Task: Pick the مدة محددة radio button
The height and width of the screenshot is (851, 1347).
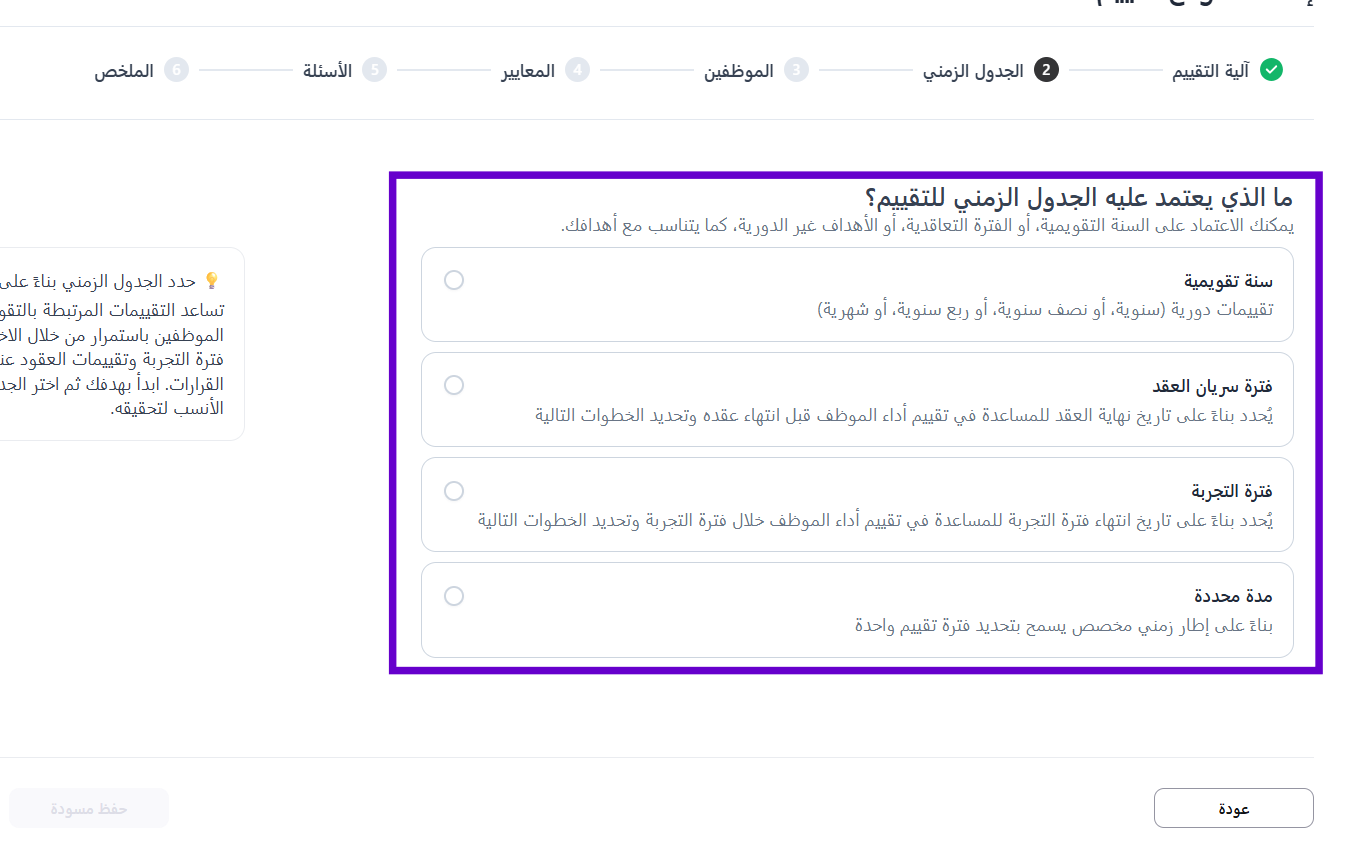Action: point(454,596)
